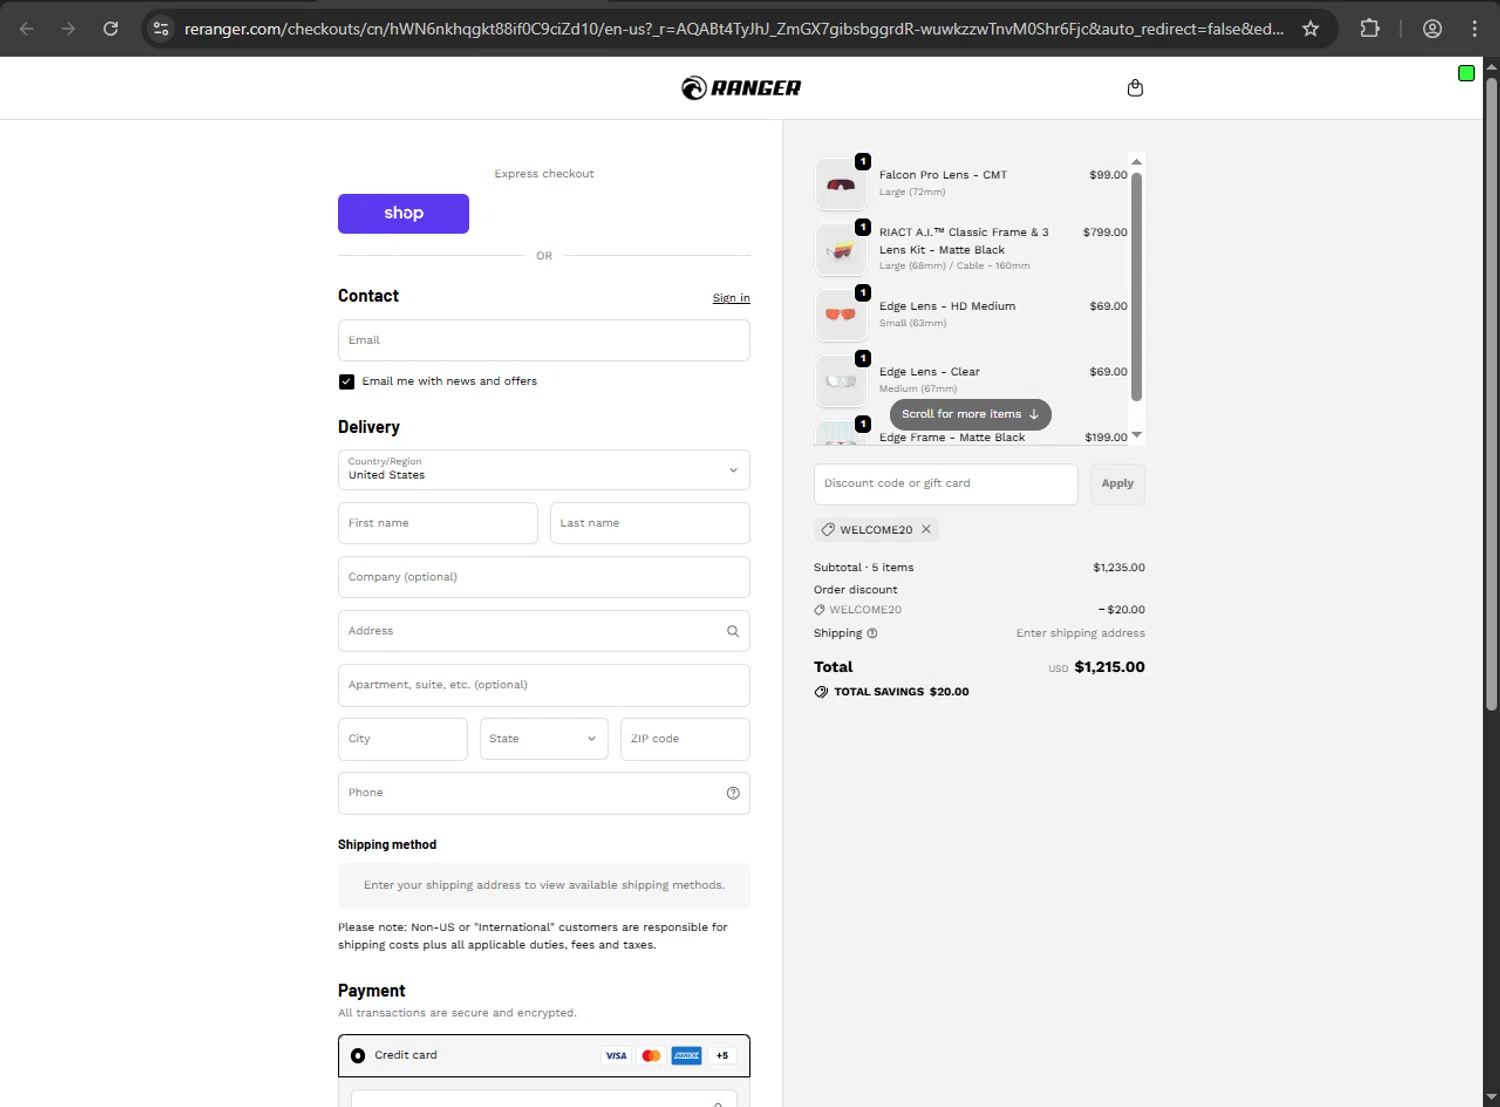Focus the Last name field

650,523
